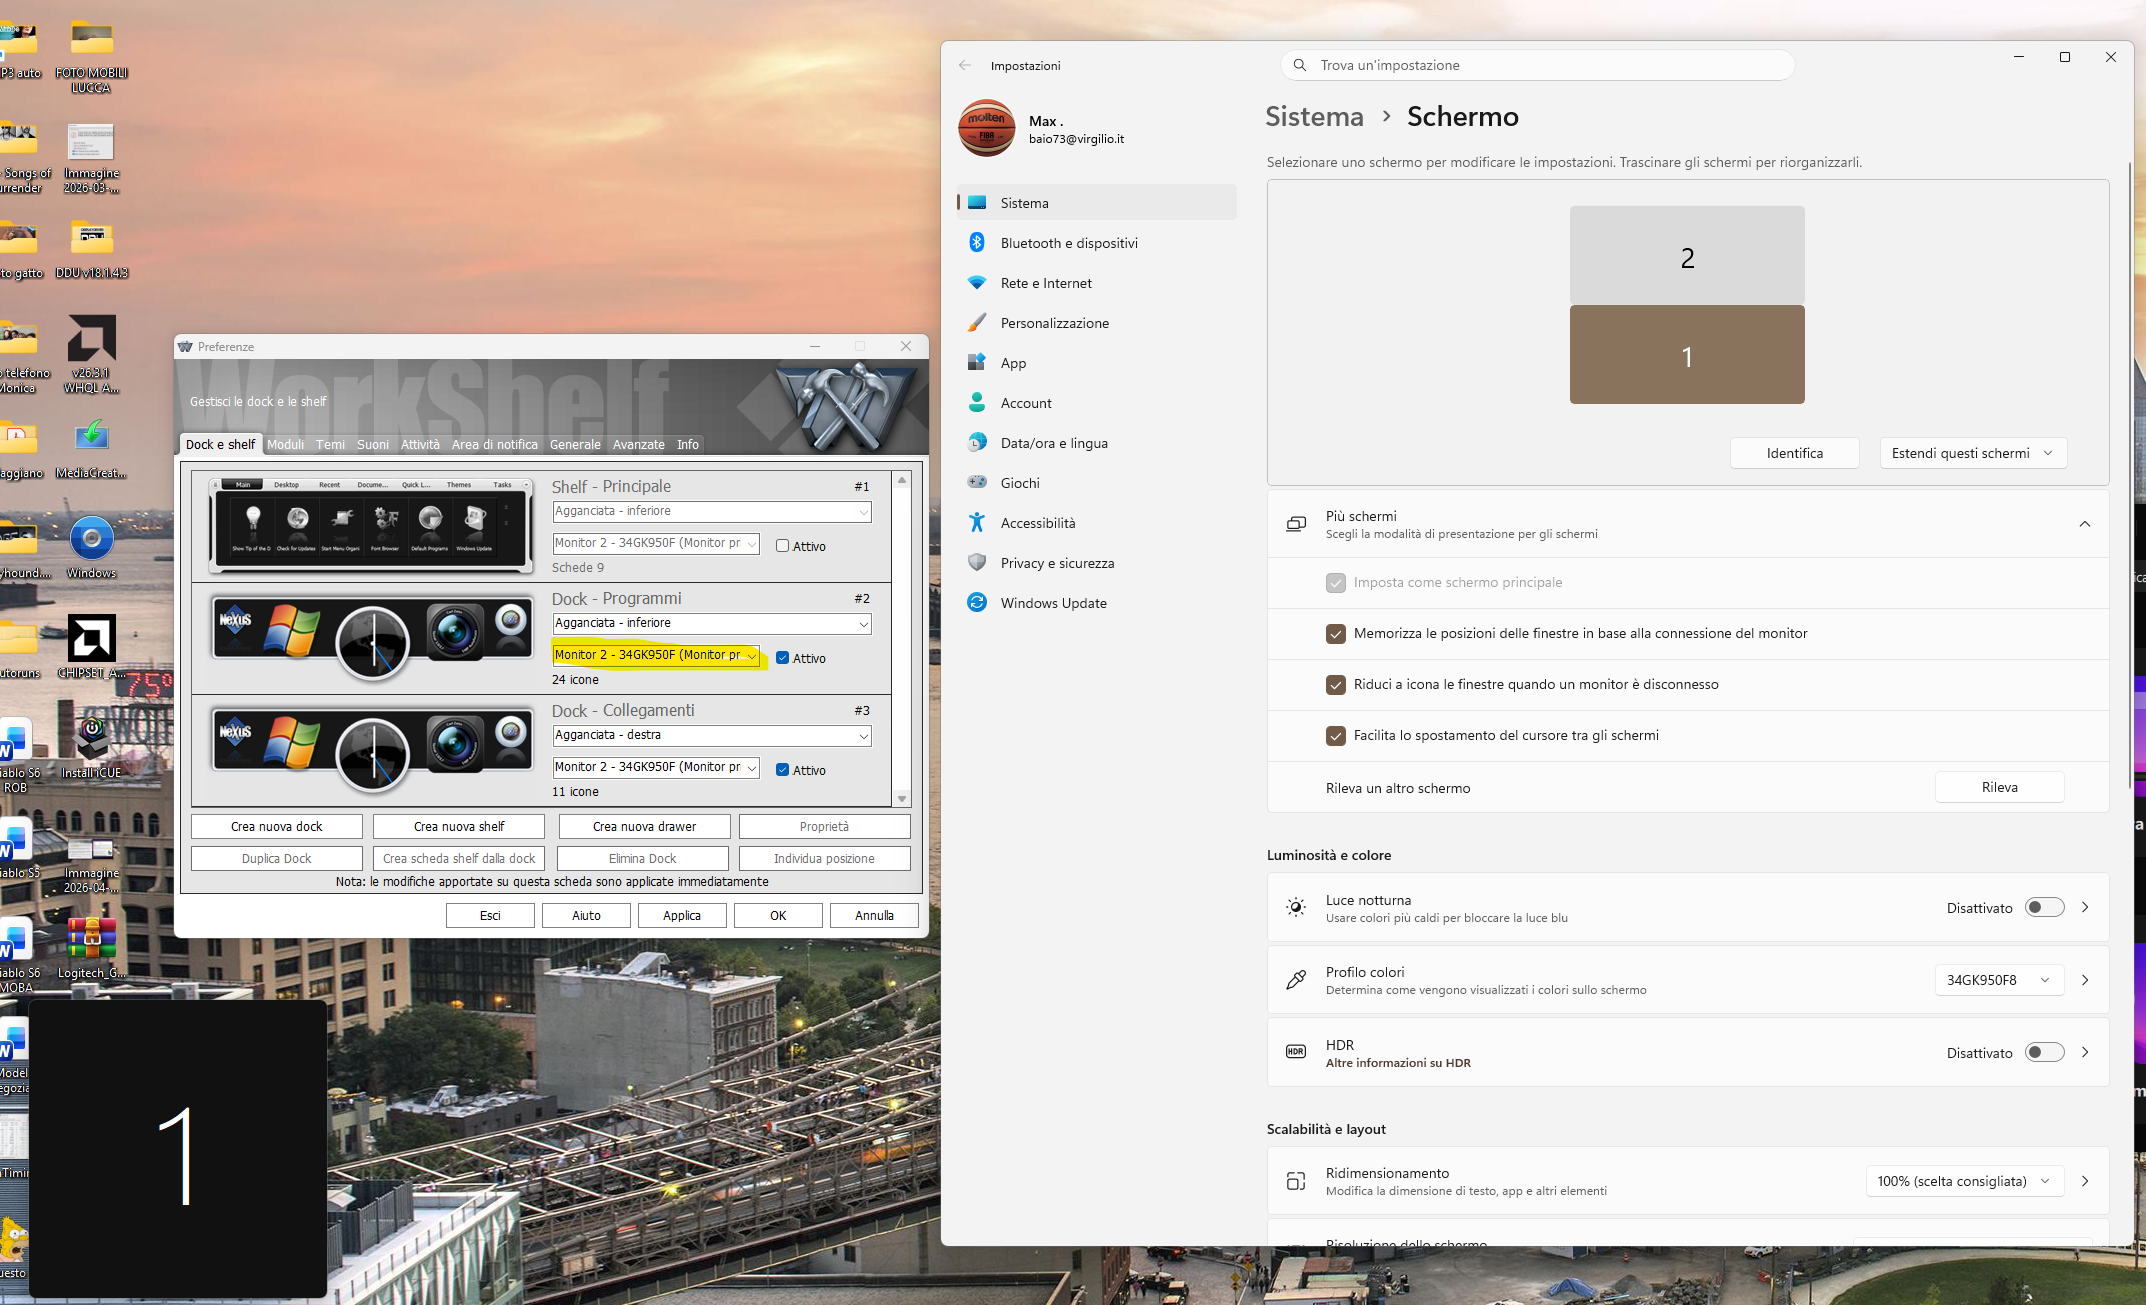Select display 2 rectangle in arrangement

pyautogui.click(x=1687, y=255)
